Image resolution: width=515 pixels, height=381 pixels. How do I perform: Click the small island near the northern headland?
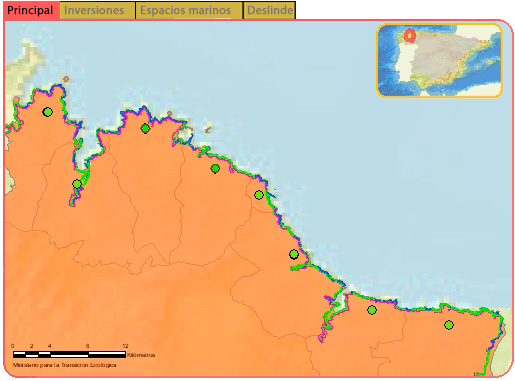pos(169,114)
